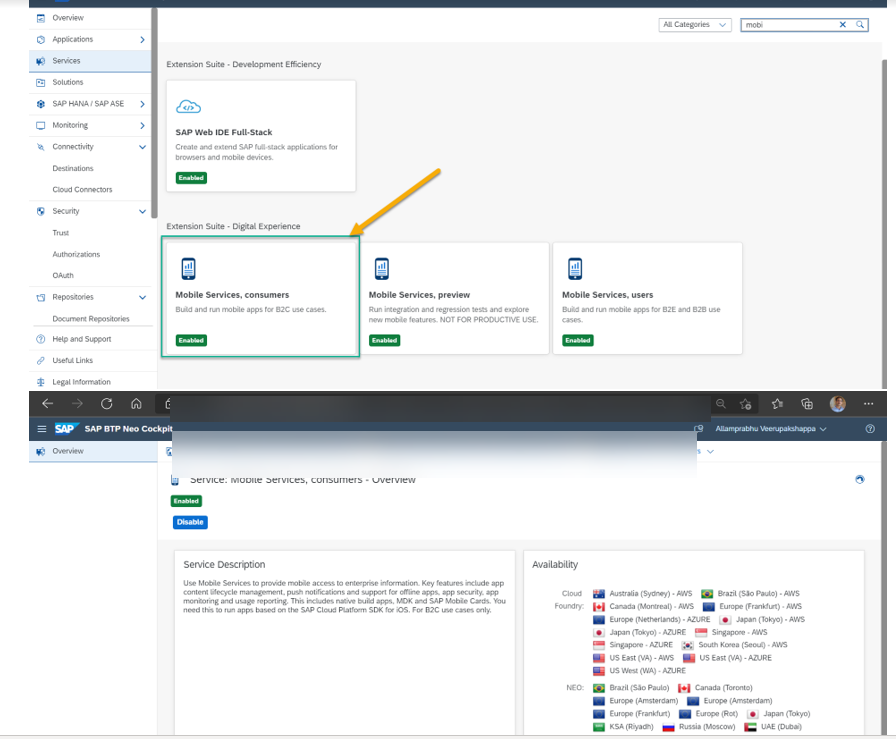This screenshot has width=896, height=739.
Task: Select Authorizations in the sidebar
Action: [x=76, y=254]
